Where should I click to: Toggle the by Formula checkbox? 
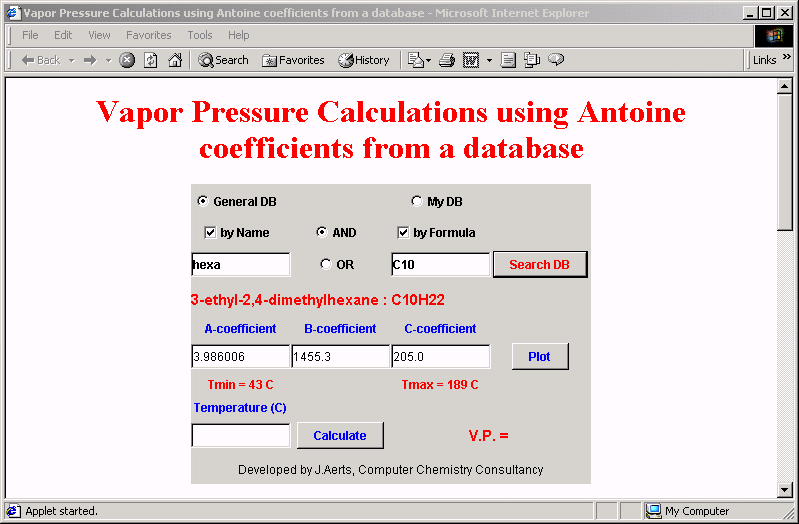coord(404,233)
